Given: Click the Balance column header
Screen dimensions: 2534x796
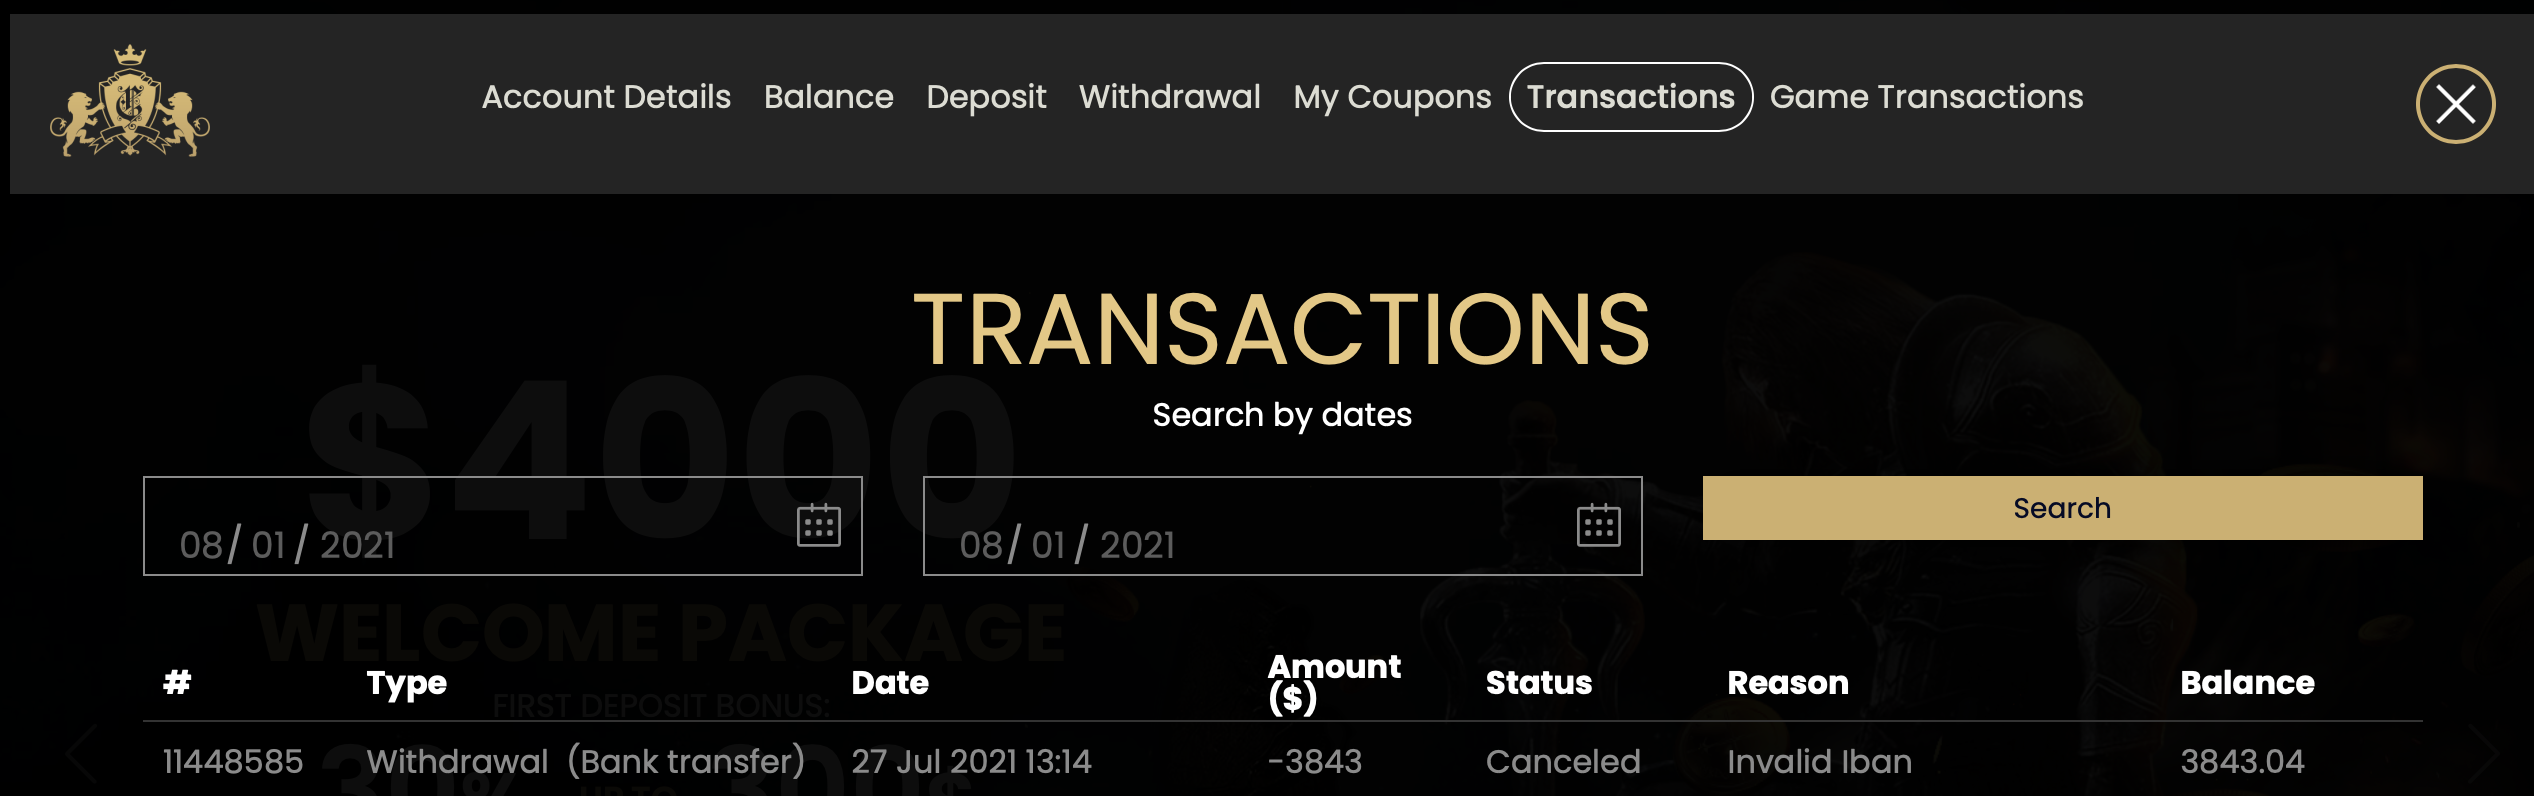Looking at the screenshot, I should pyautogui.click(x=2247, y=682).
